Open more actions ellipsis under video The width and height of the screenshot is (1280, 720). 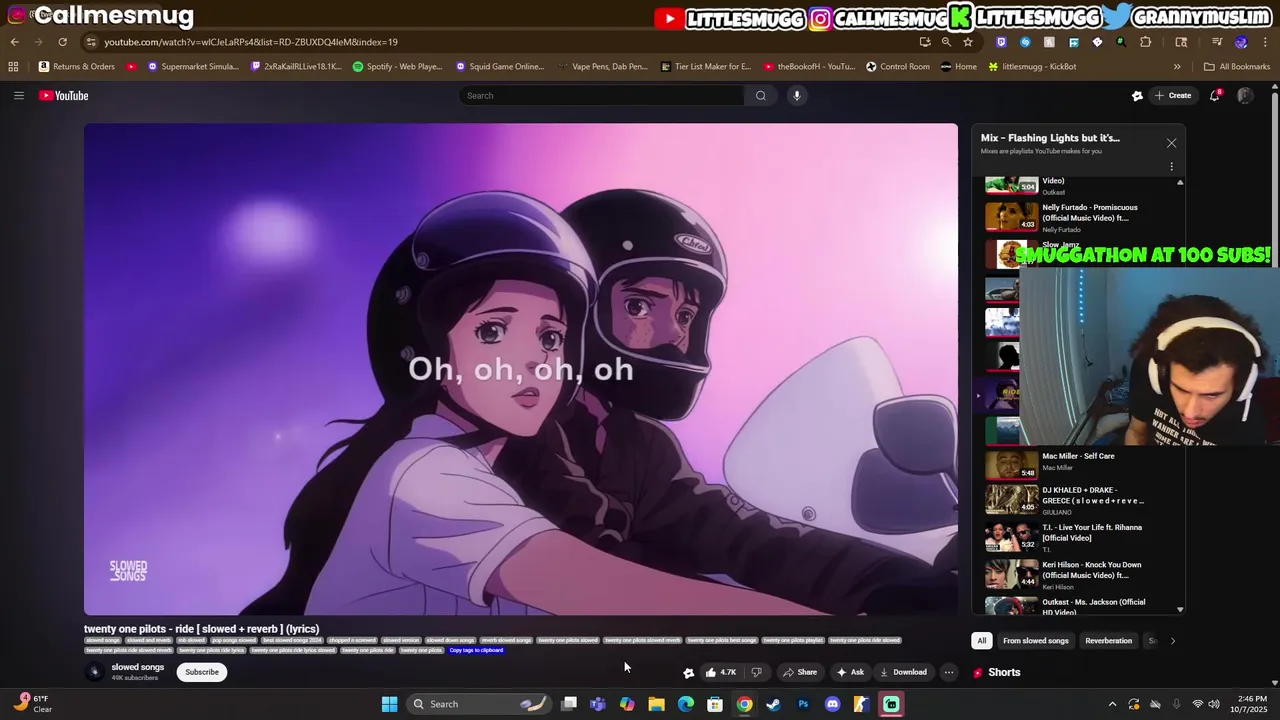tap(949, 672)
